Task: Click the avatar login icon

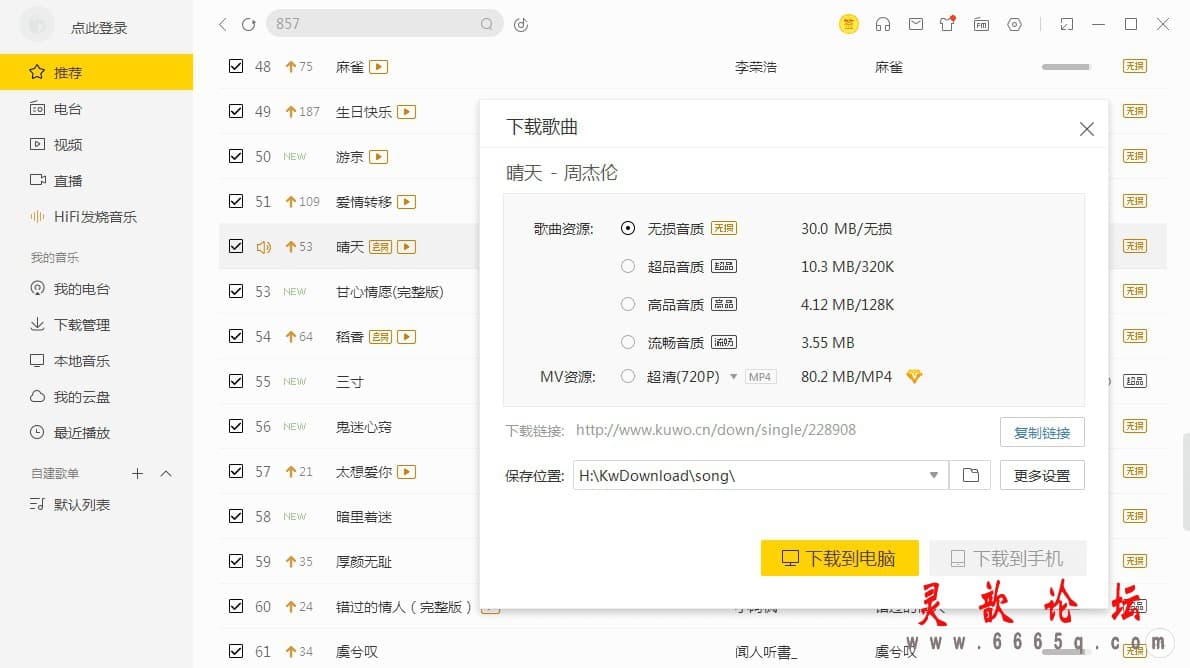Action: (36, 26)
